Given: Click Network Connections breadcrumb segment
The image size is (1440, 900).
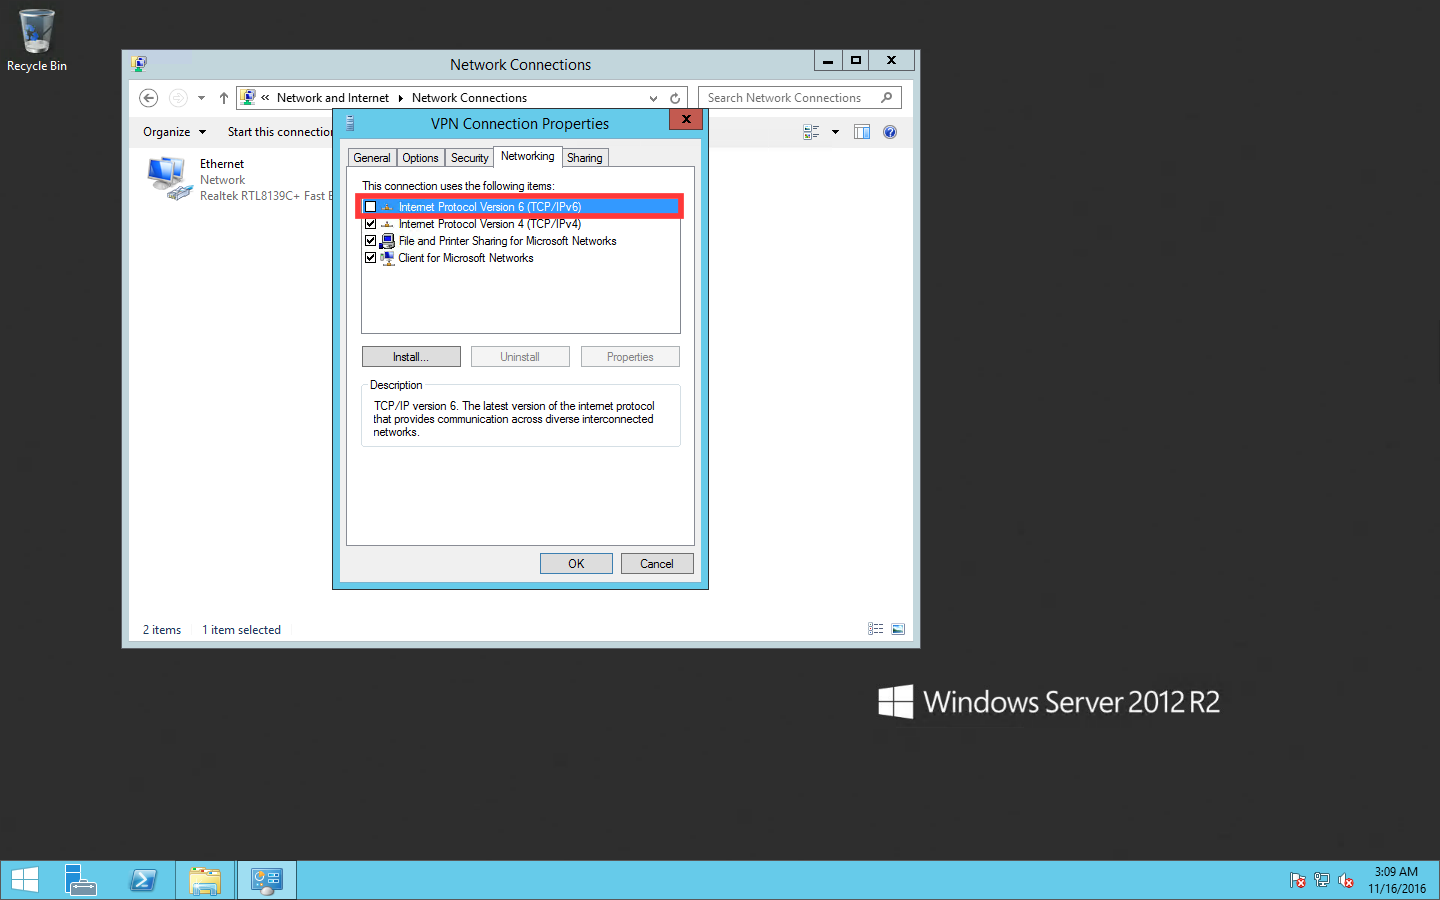Looking at the screenshot, I should click(x=469, y=98).
